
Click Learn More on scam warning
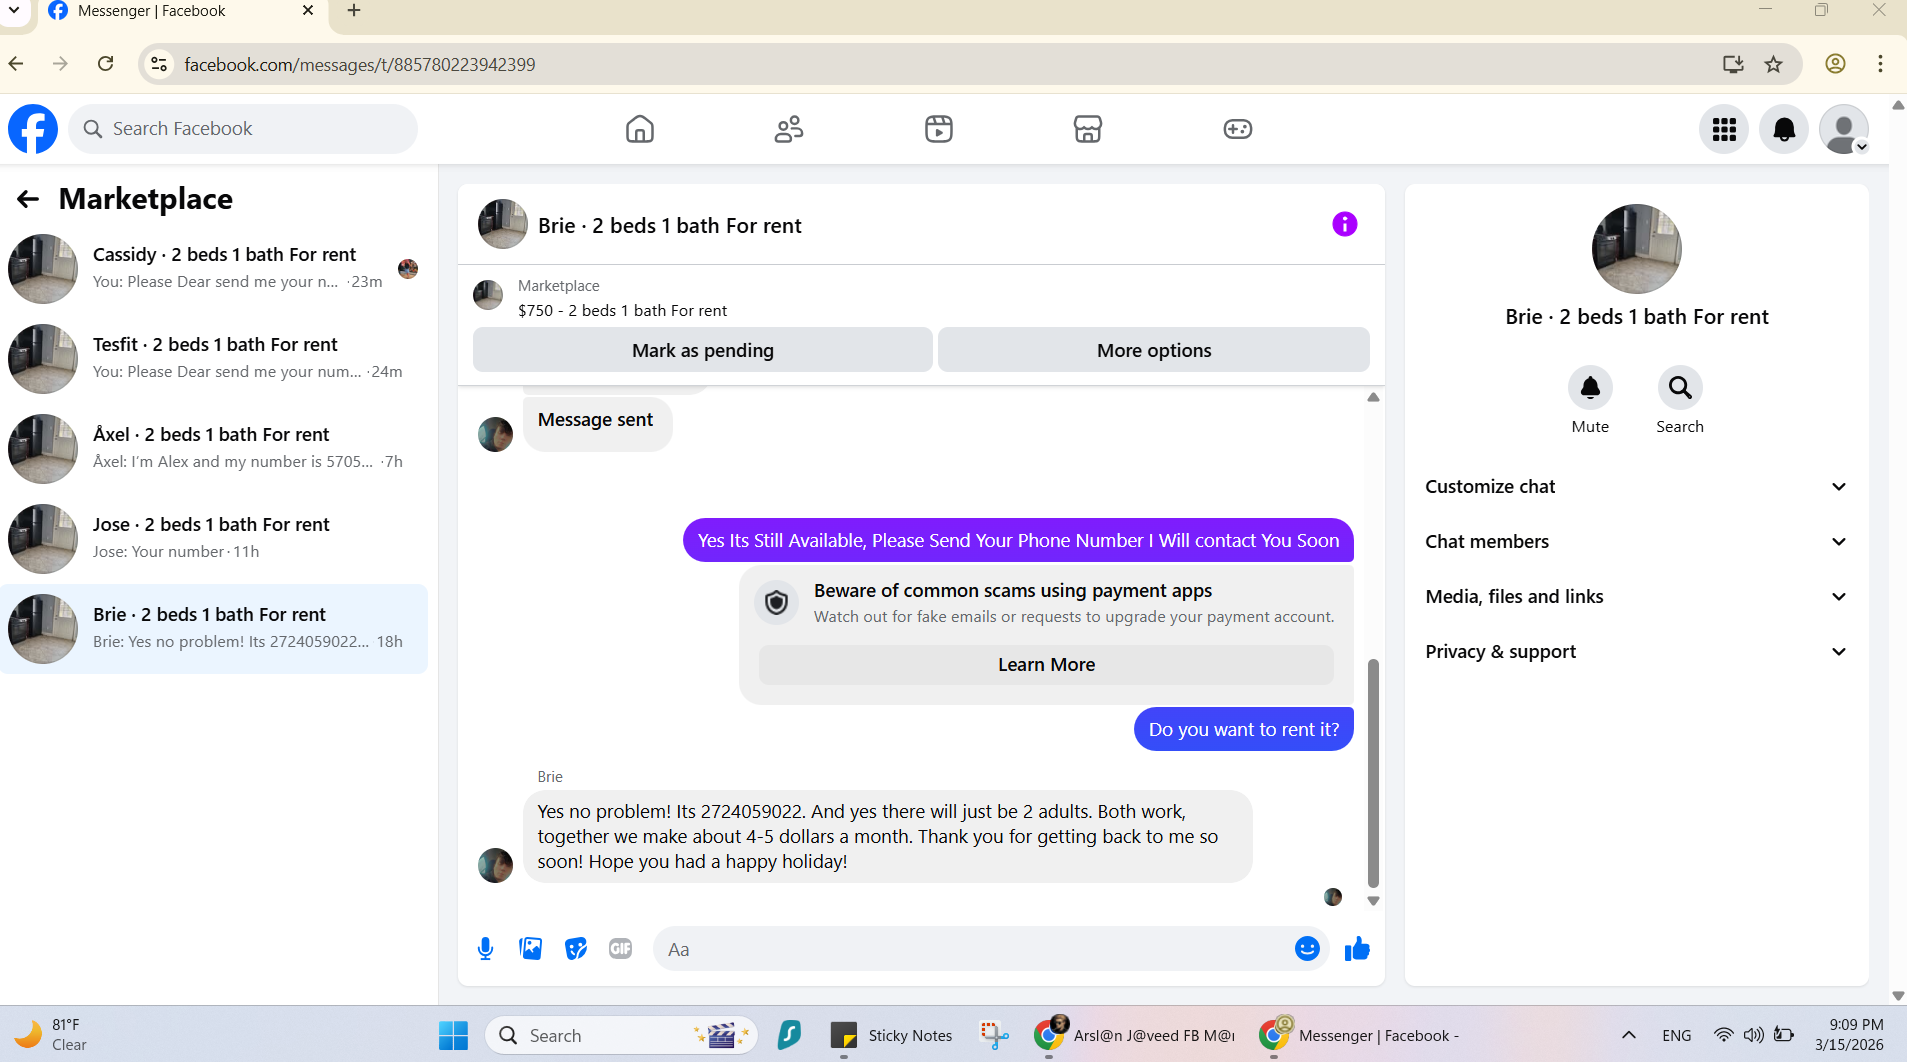click(x=1046, y=665)
